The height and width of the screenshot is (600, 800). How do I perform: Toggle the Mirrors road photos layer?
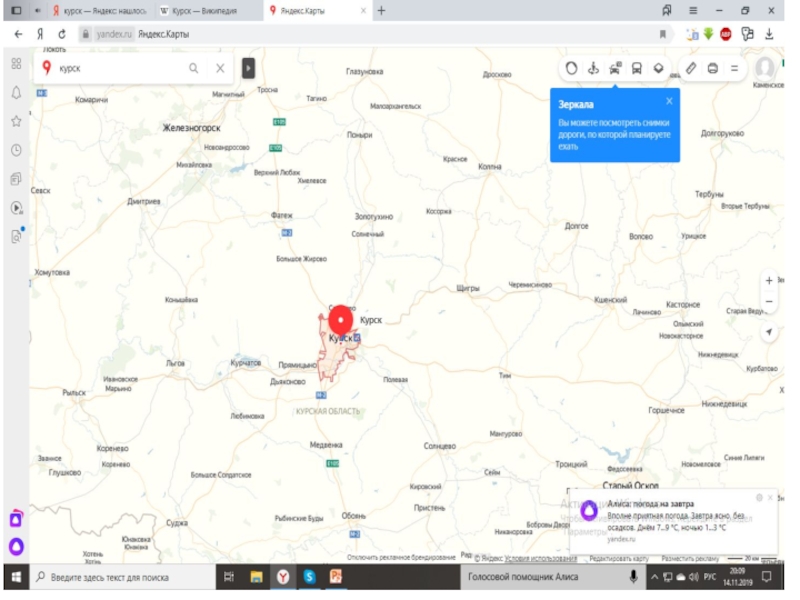tap(614, 69)
